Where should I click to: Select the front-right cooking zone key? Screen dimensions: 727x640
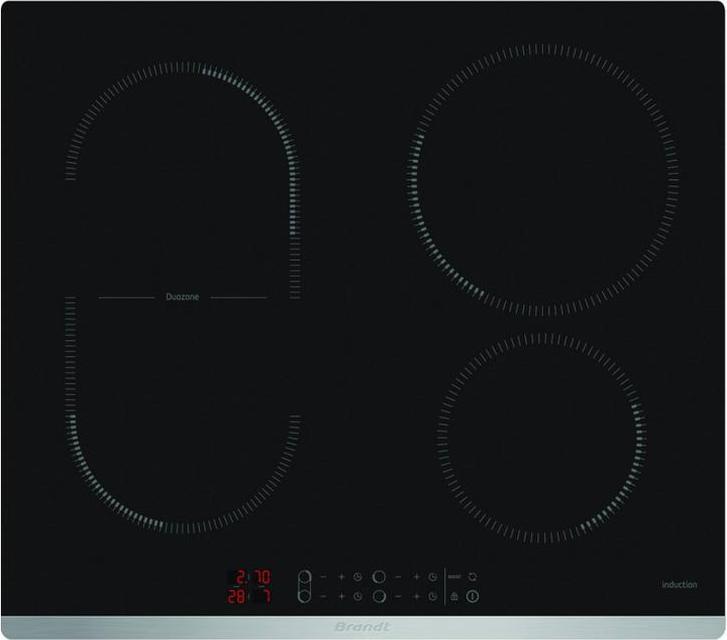tap(379, 596)
